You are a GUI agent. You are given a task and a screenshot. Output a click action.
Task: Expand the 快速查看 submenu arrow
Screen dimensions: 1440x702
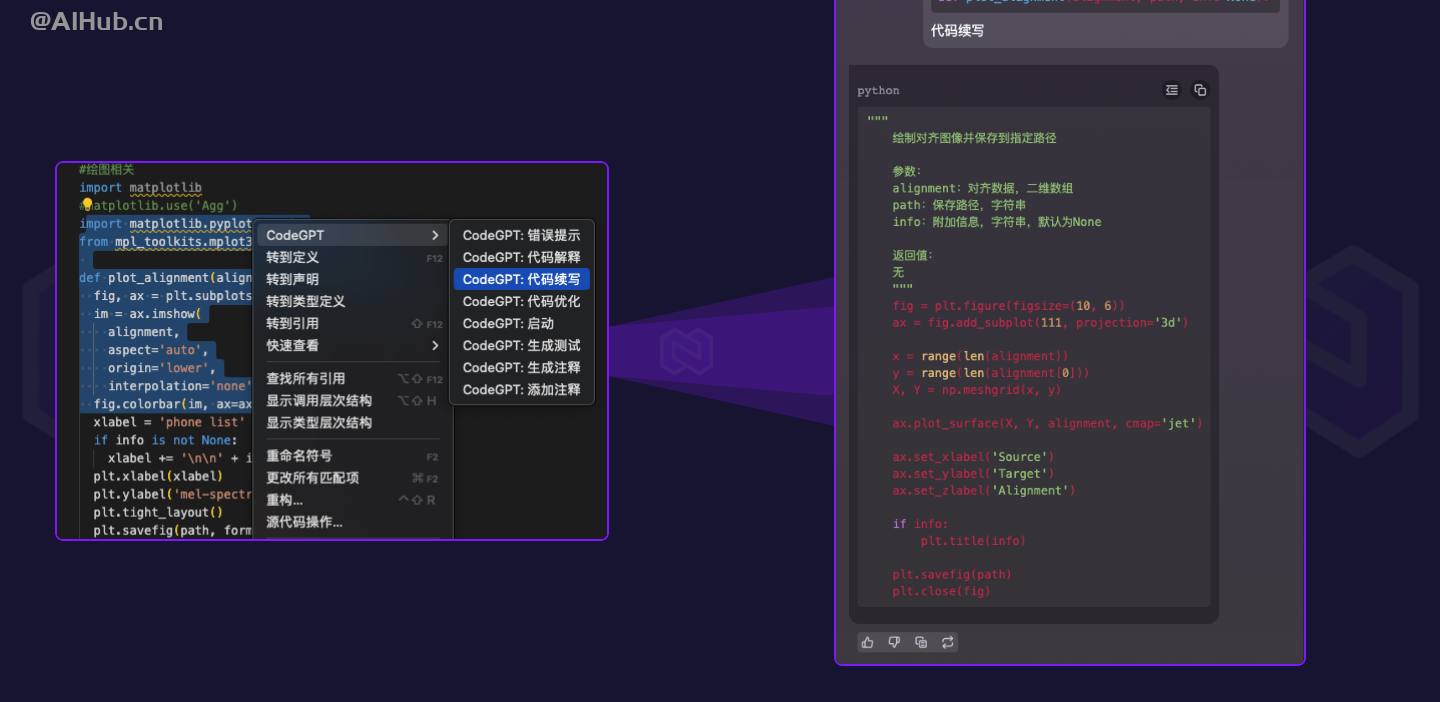(435, 345)
